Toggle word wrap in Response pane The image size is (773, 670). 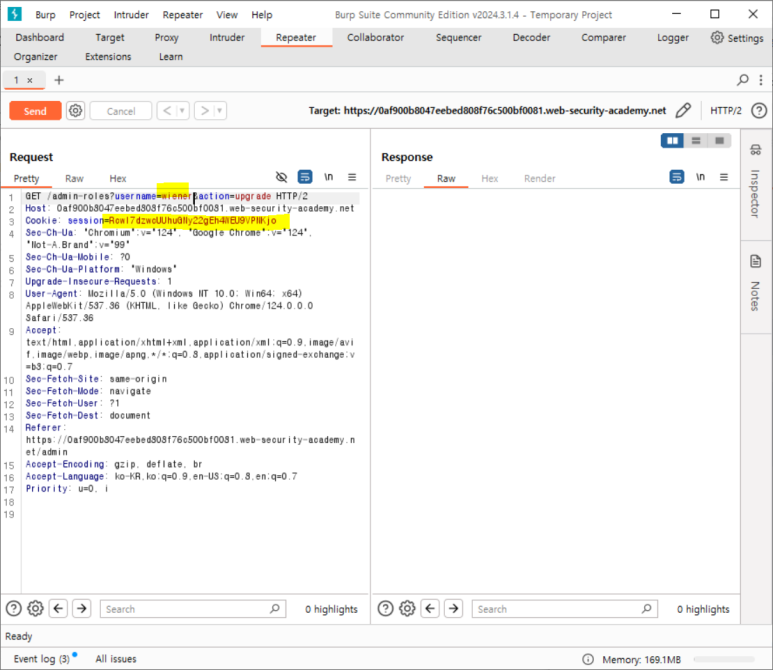(676, 177)
